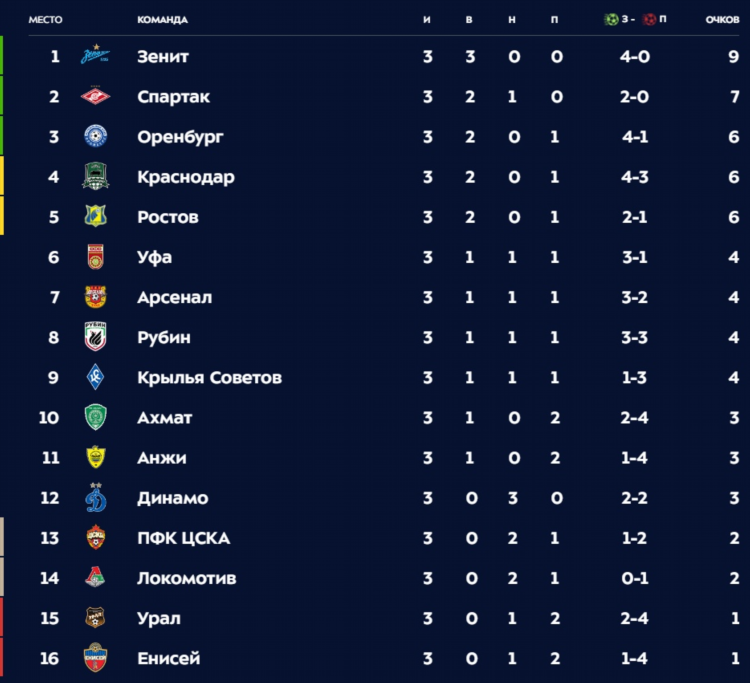
Task: Open the Krylya Sovetov crest icon
Action: coord(95,377)
